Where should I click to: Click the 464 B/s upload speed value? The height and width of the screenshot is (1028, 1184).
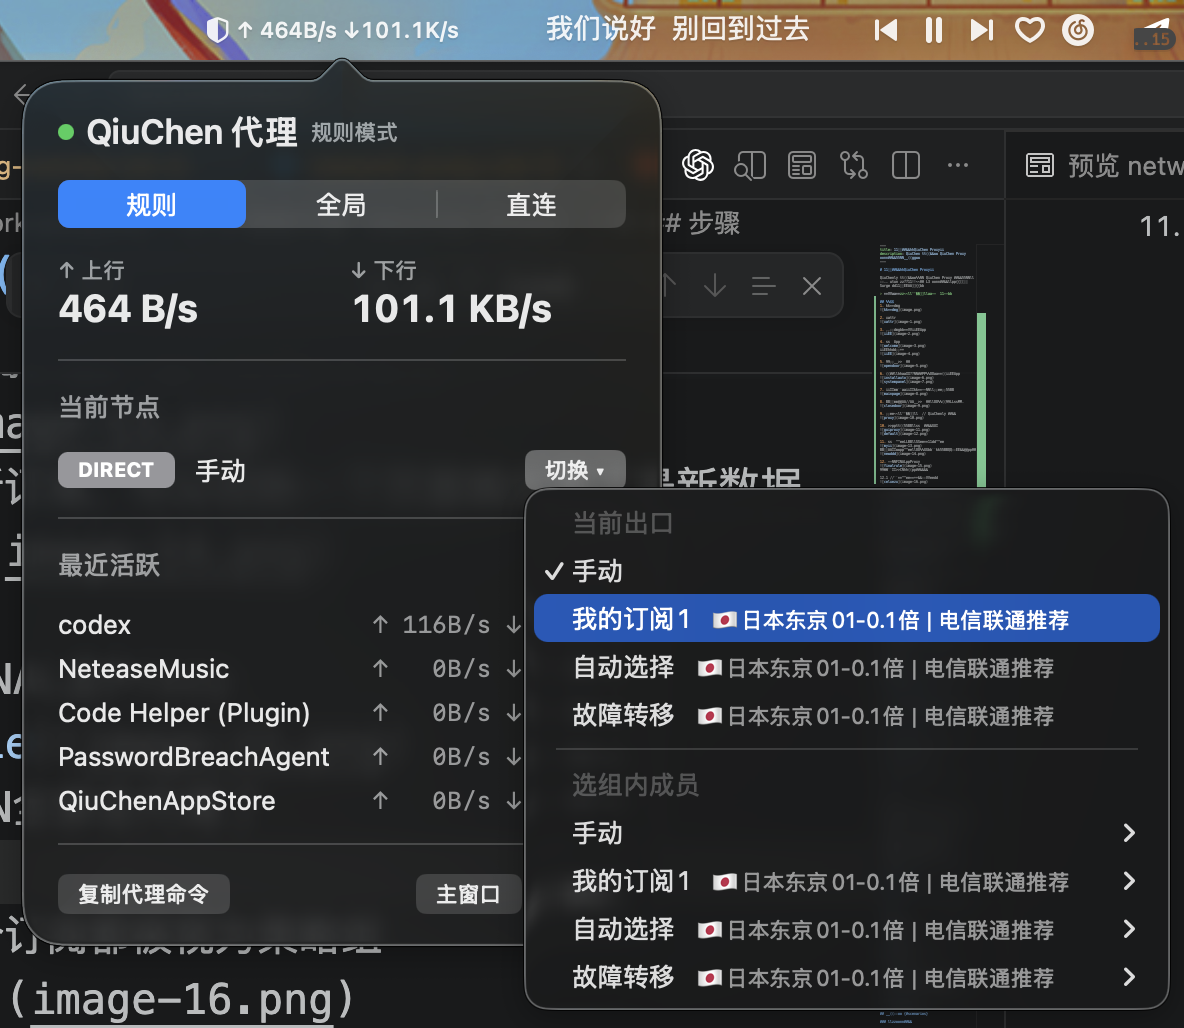128,309
